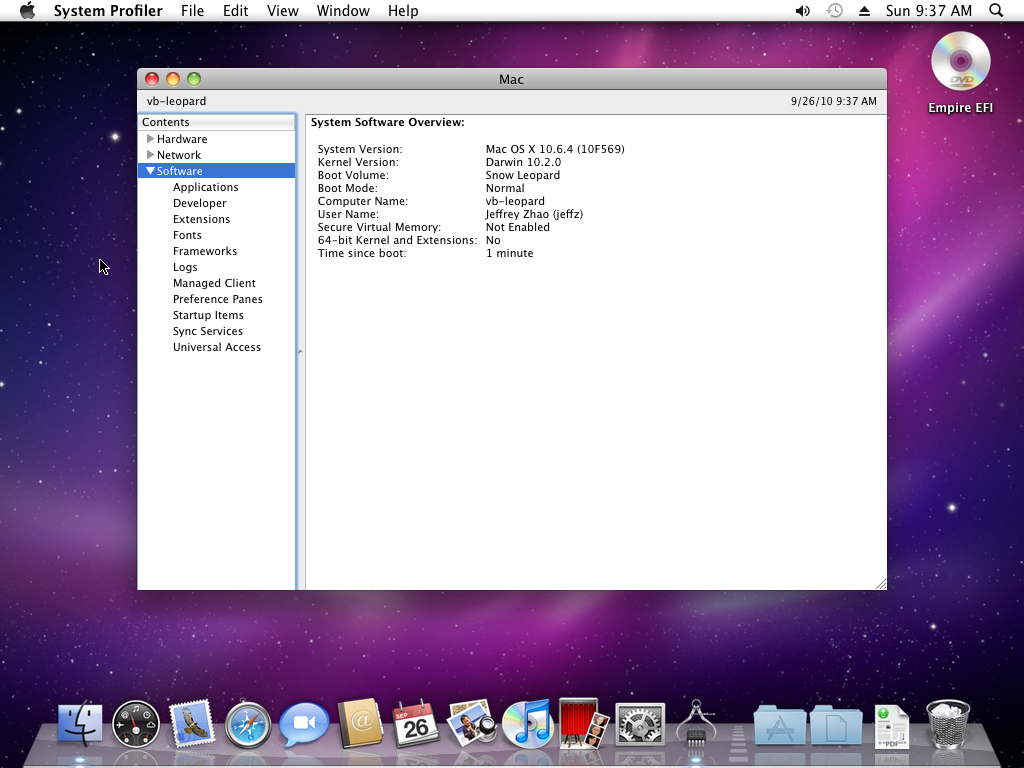Image resolution: width=1024 pixels, height=768 pixels.
Task: Open Address Book icon in the Dock
Action: coord(360,724)
